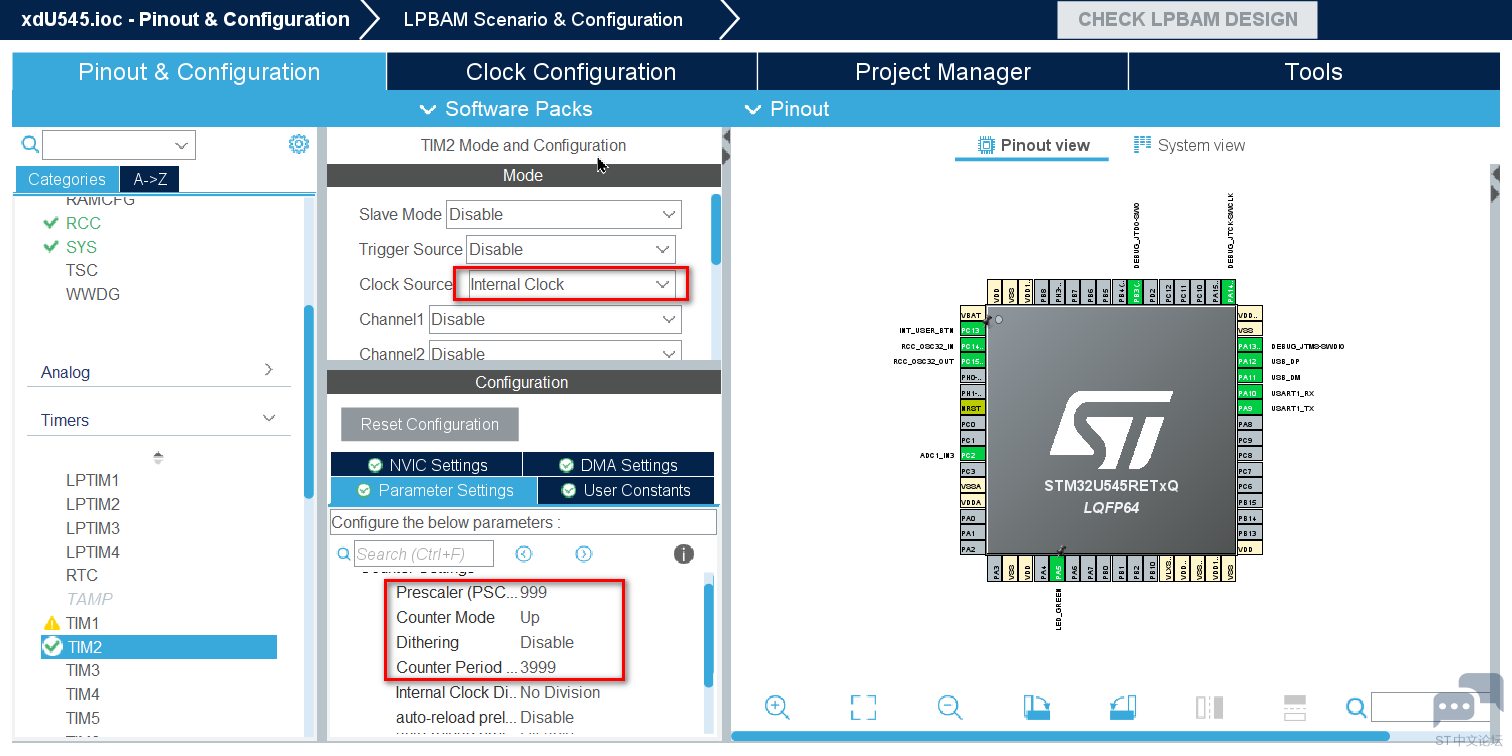This screenshot has height=756, width=1512.
Task: Select the PA9 USART1_TX pin
Action: click(1250, 408)
